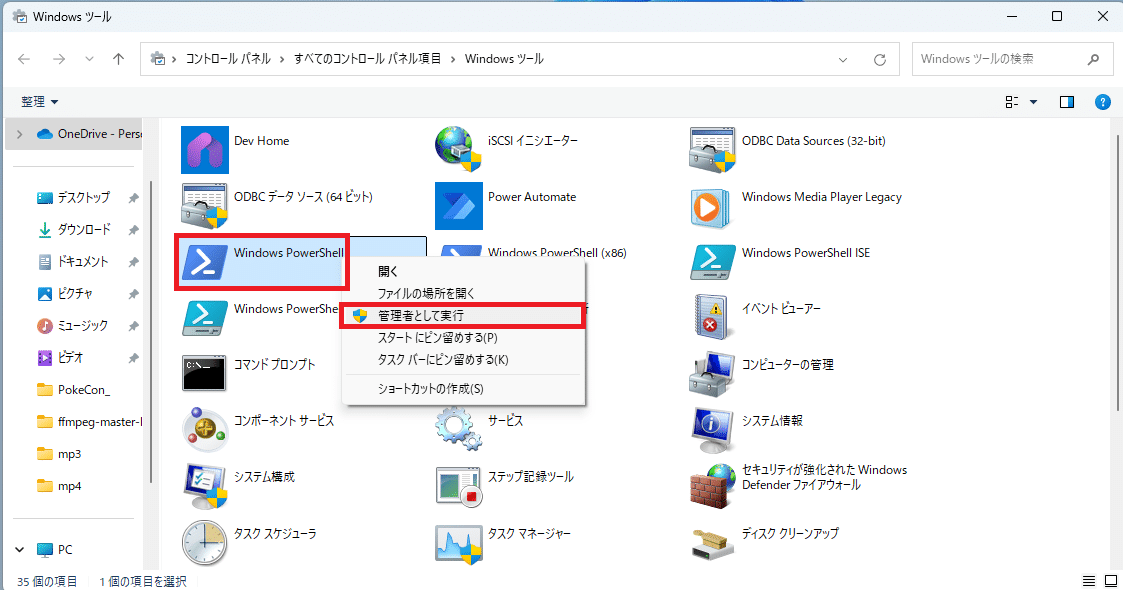Expand chevron after コントロール パネル breadcrumb
Viewport: 1123px width, 590px height.
(282, 59)
